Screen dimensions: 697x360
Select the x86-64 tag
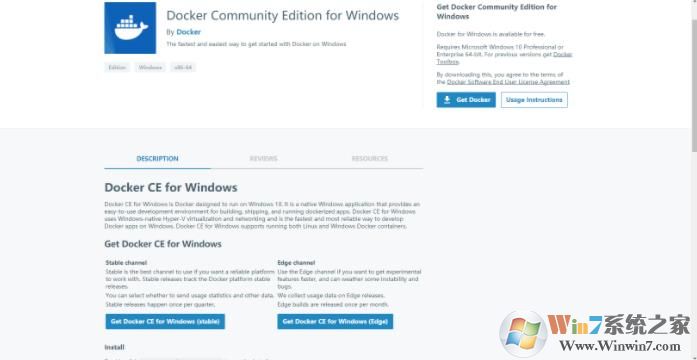click(183, 68)
